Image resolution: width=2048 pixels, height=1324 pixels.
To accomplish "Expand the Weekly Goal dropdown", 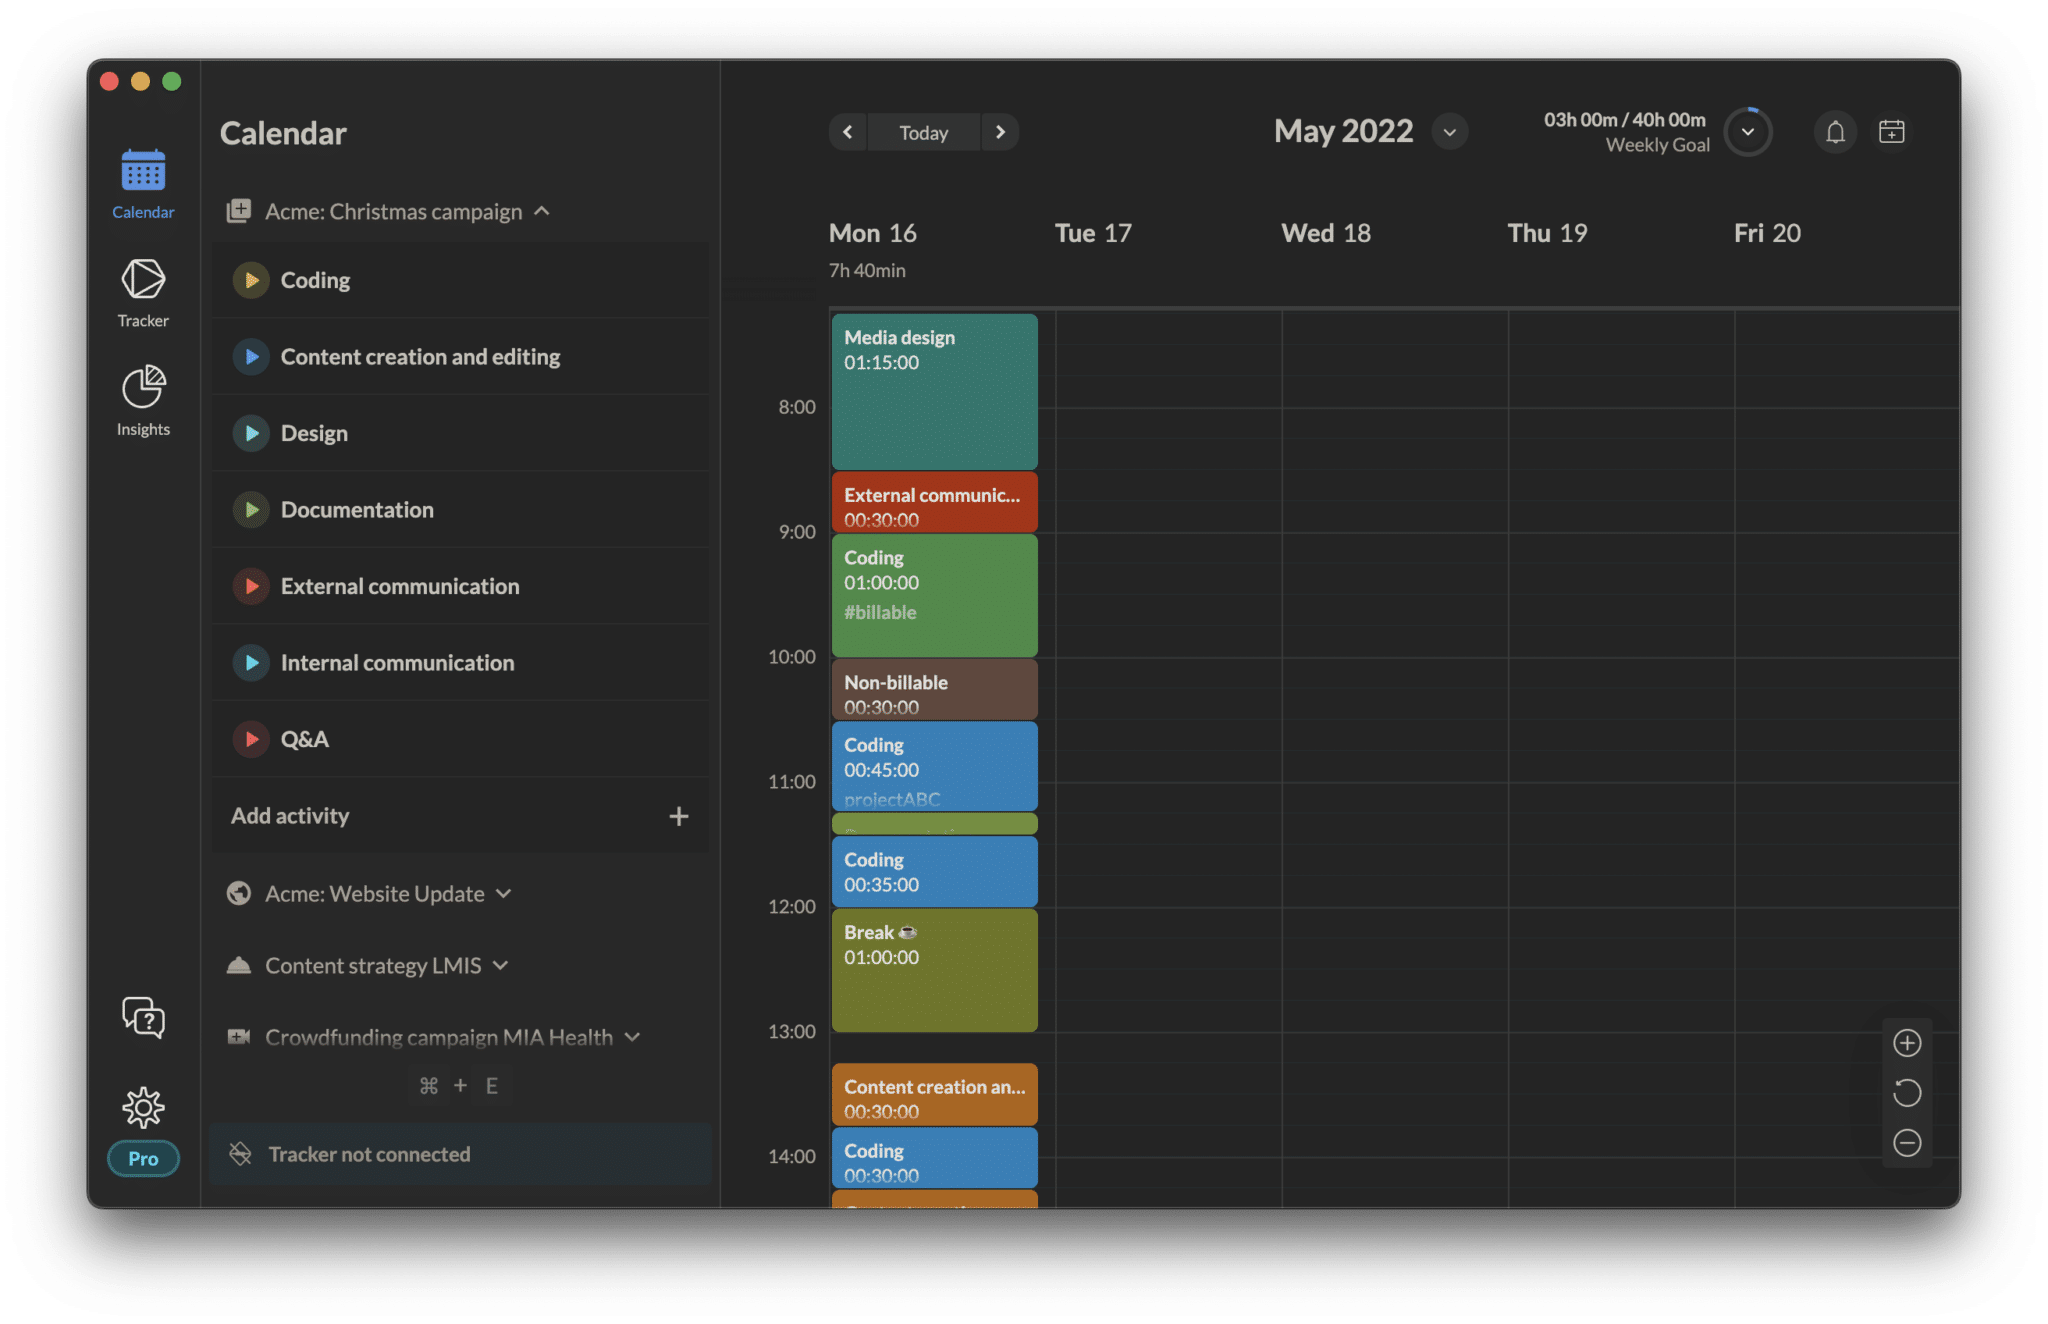I will point(1747,132).
